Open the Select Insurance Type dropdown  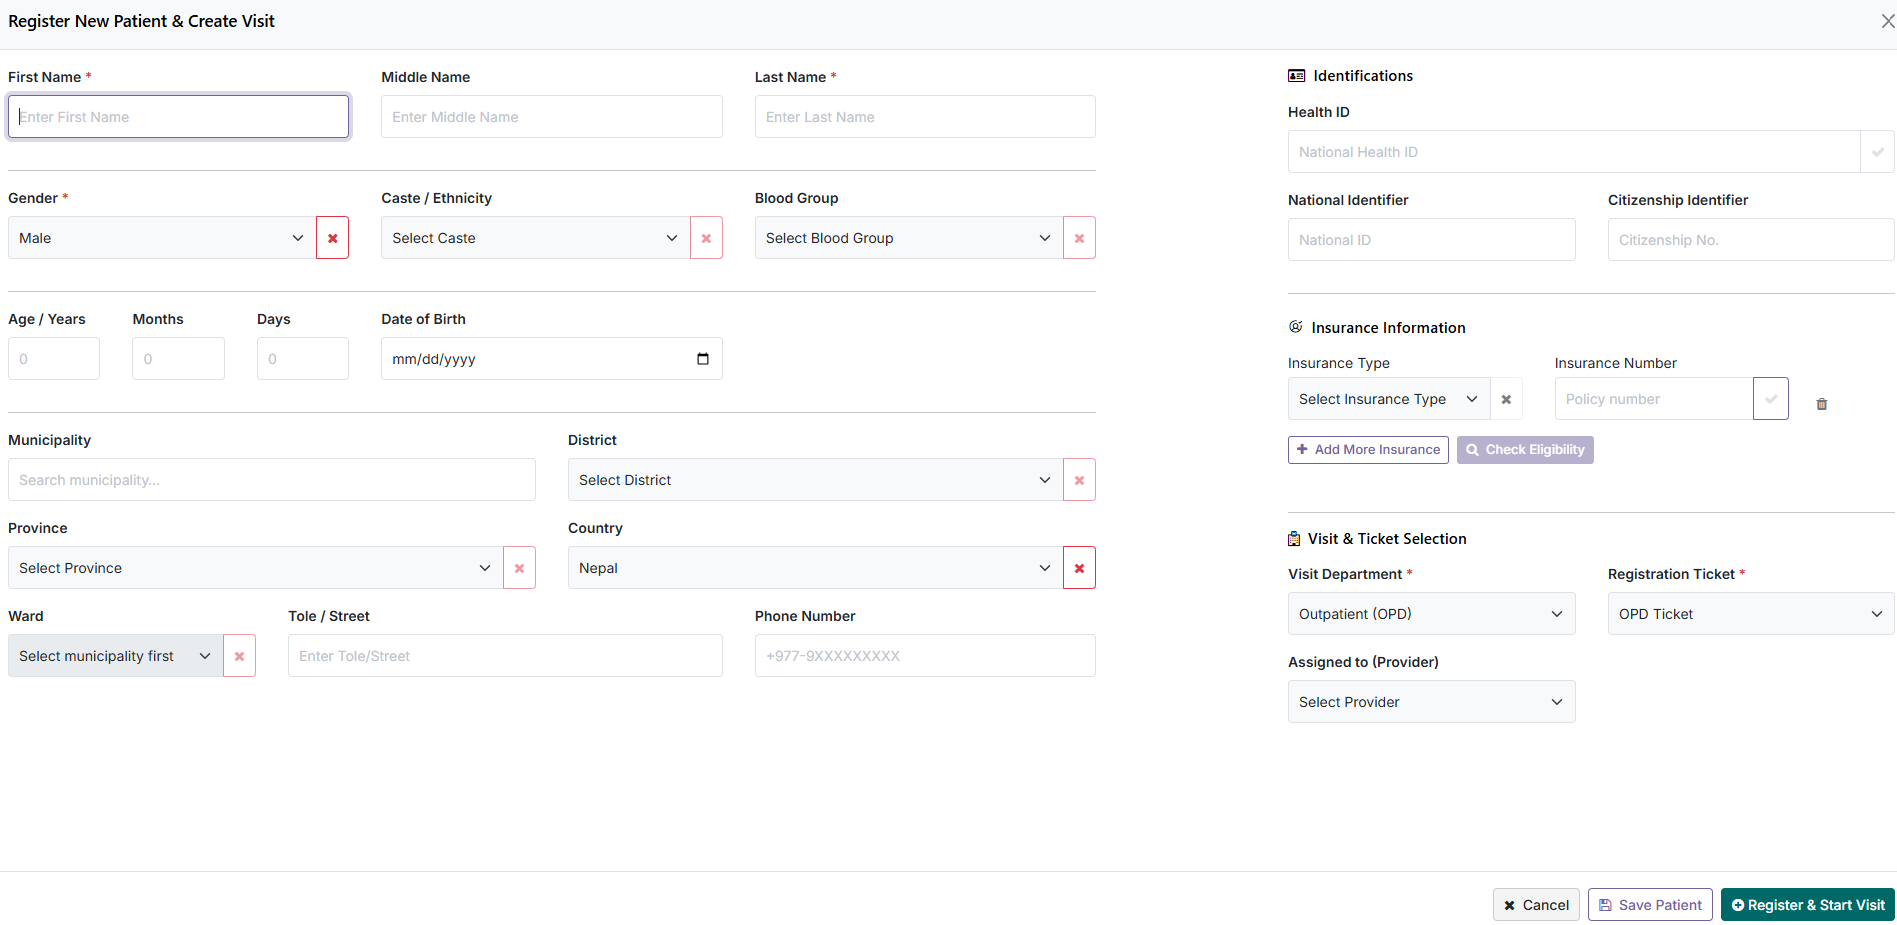pos(1389,399)
